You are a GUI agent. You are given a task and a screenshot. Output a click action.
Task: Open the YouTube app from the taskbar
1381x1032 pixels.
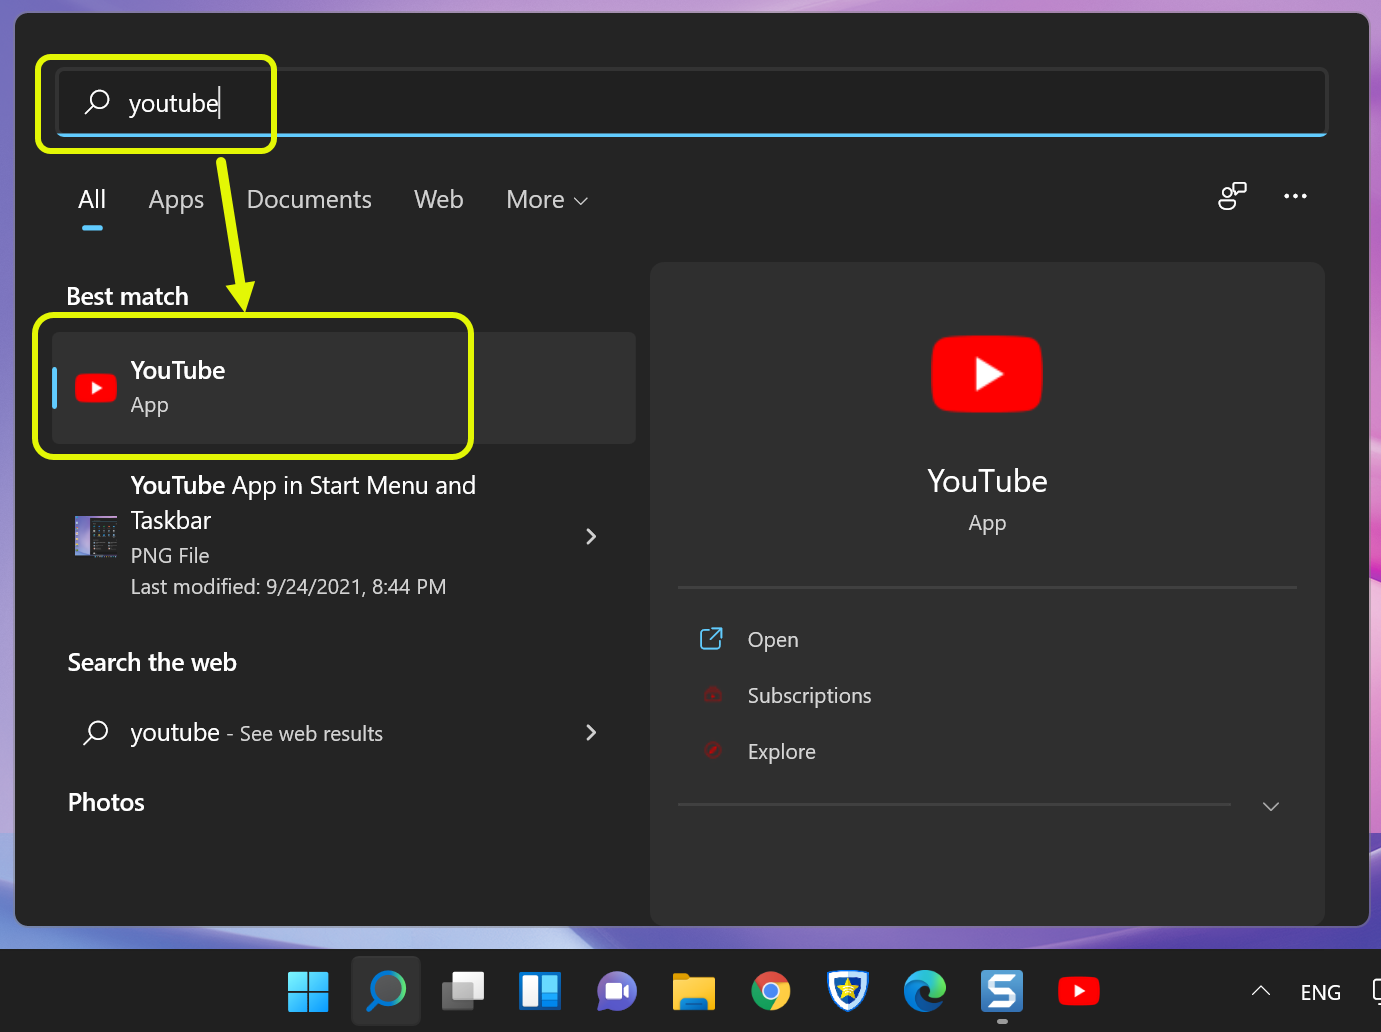pyautogui.click(x=1078, y=991)
